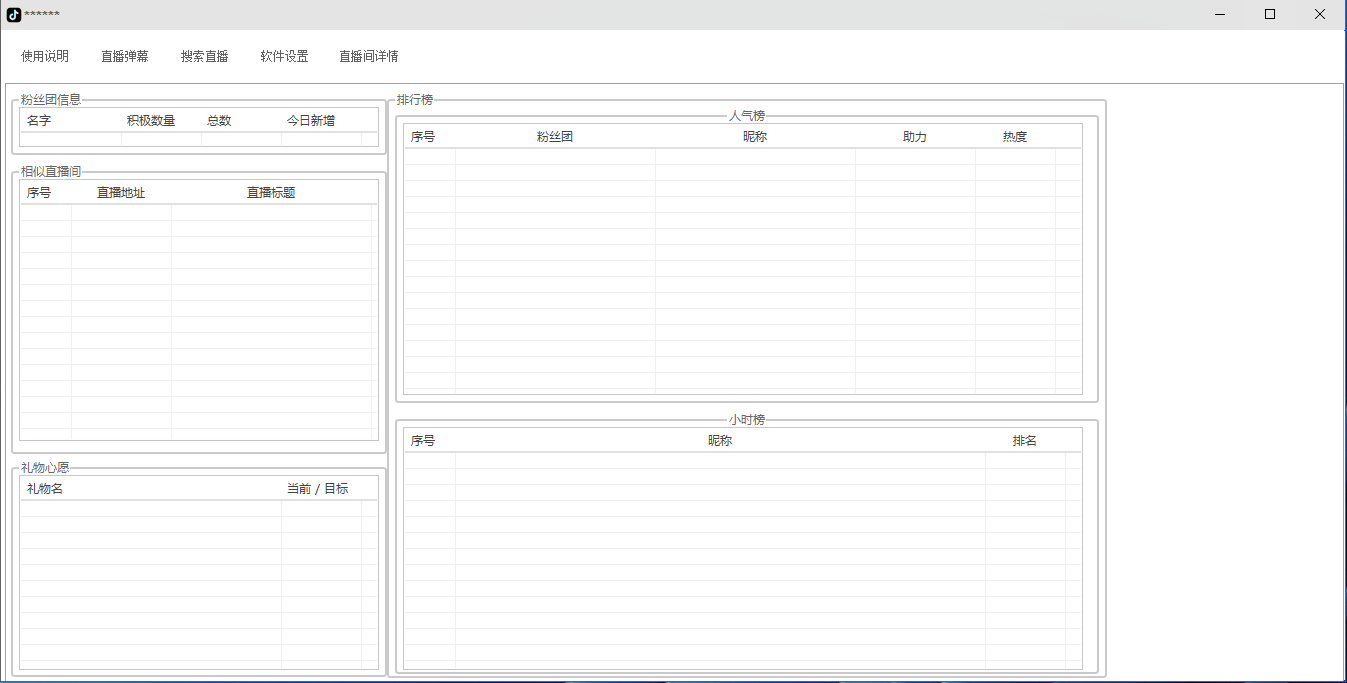Sort 人气榜 by the 助力 column
This screenshot has height=683, width=1347.
coord(915,137)
